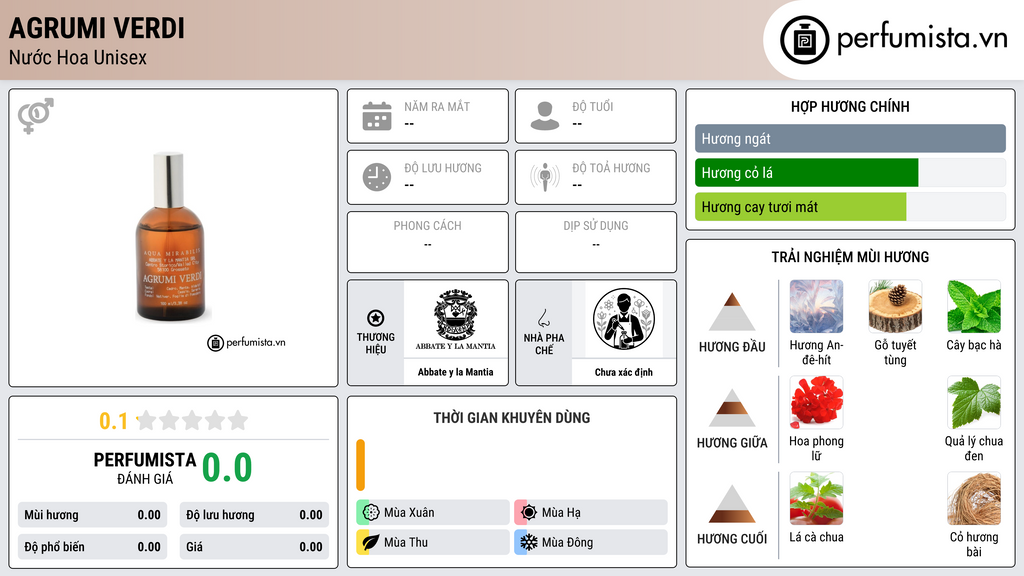This screenshot has width=1024, height=576.
Task: Click the nose icon above Nhà pha chế
Action: pos(543,318)
